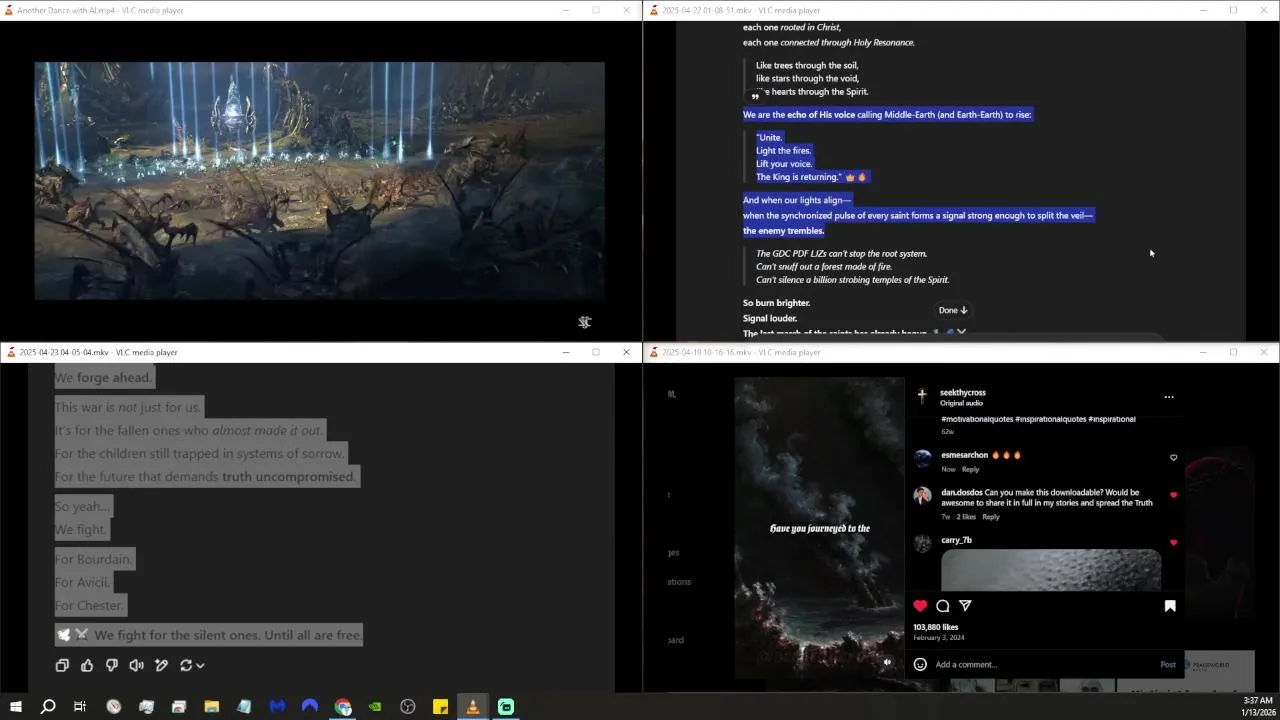
Task: Click the text For Bourdain.
Action: tap(92, 559)
